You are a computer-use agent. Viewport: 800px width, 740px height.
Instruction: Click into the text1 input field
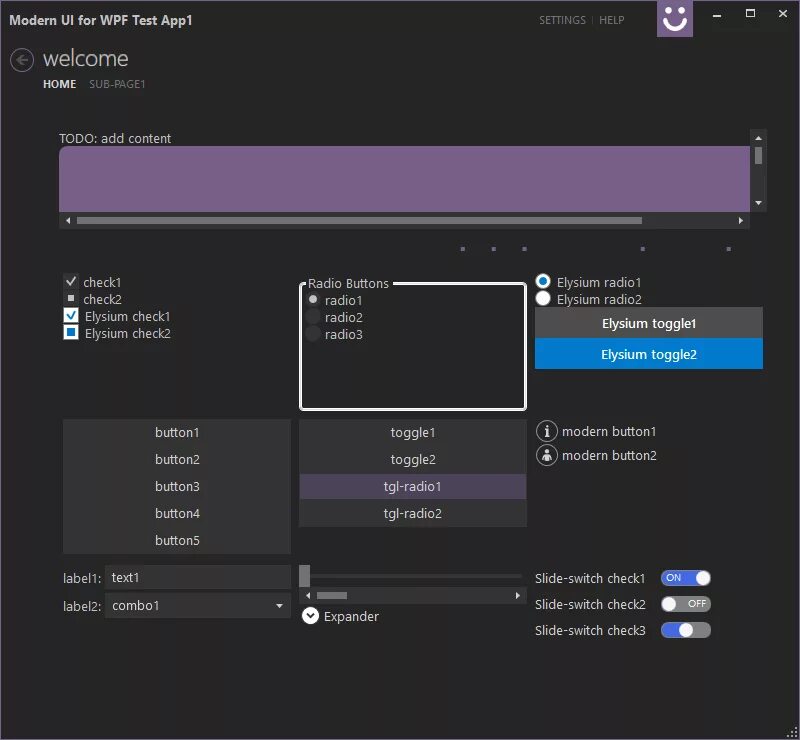pyautogui.click(x=198, y=578)
